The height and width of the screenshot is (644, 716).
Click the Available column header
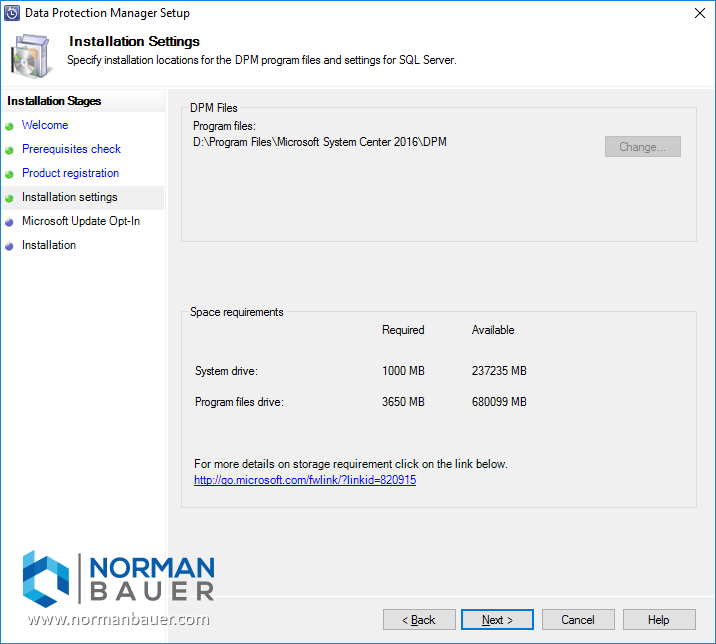(x=493, y=330)
